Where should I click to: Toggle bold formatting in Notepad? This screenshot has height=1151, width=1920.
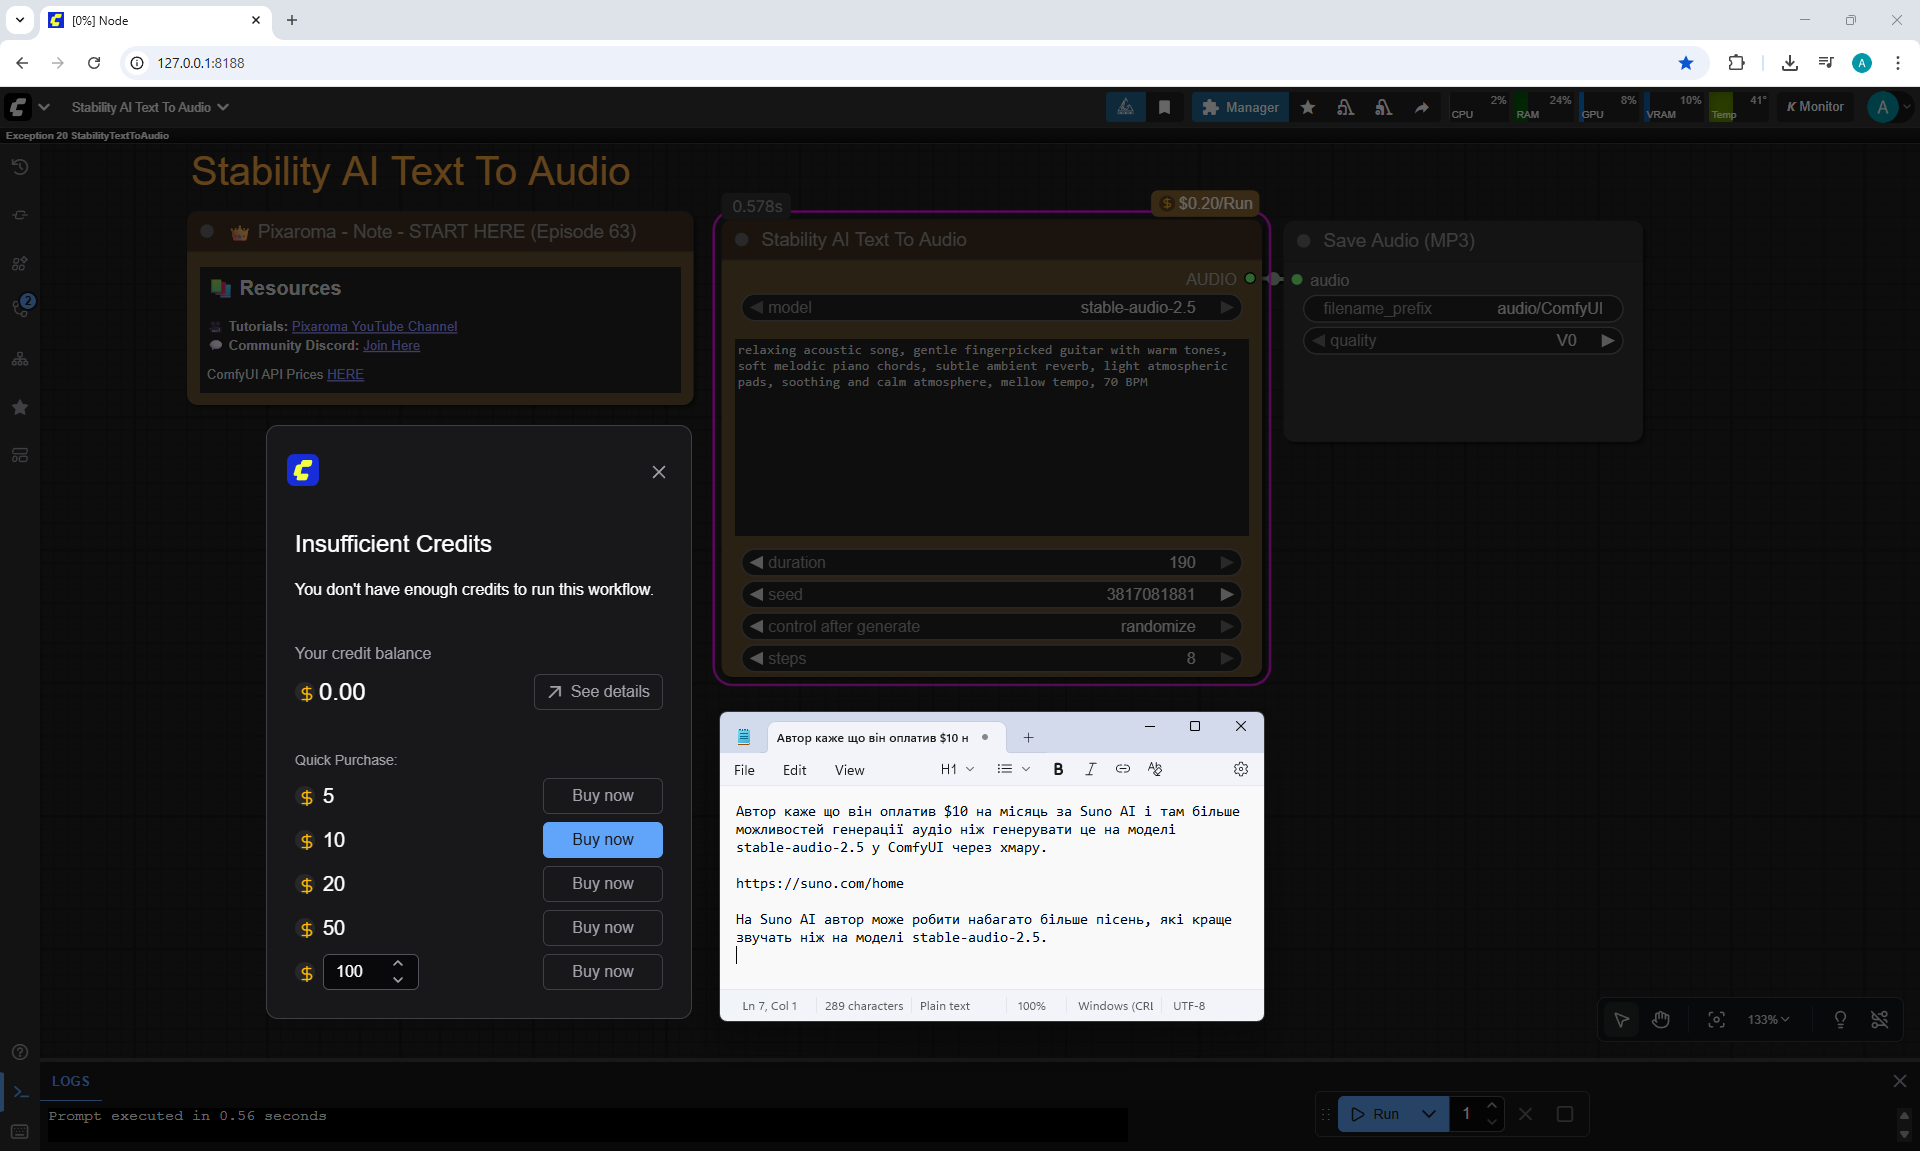pyautogui.click(x=1058, y=769)
